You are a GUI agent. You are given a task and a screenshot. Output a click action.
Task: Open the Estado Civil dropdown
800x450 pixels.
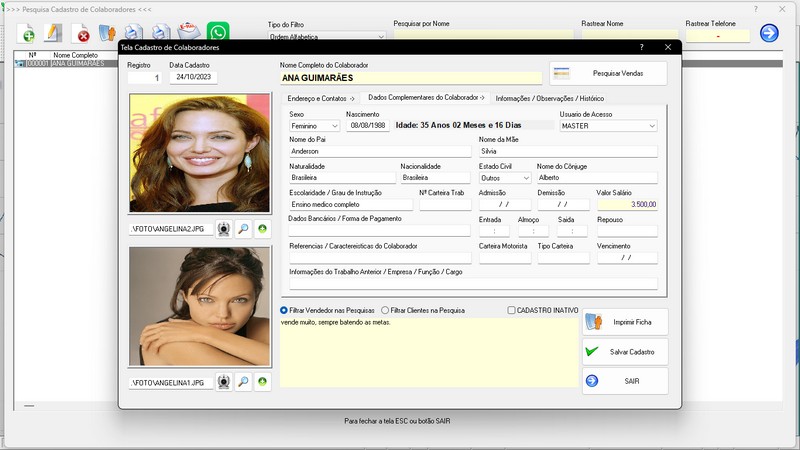[526, 178]
